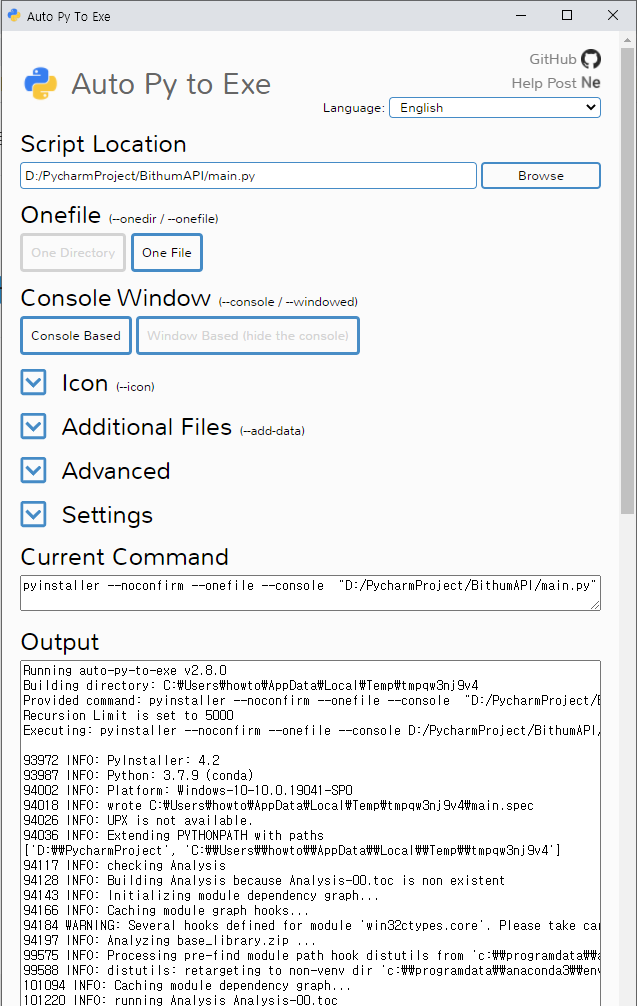This screenshot has height=1006, width=637.
Task: Minimize the Auto Py To Exe window
Action: [521, 15]
